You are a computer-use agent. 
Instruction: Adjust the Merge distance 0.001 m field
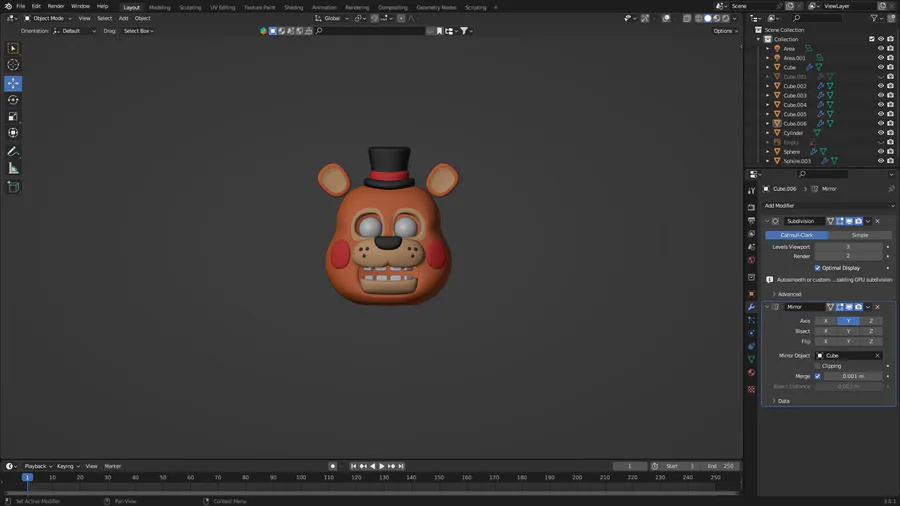pyautogui.click(x=853, y=376)
